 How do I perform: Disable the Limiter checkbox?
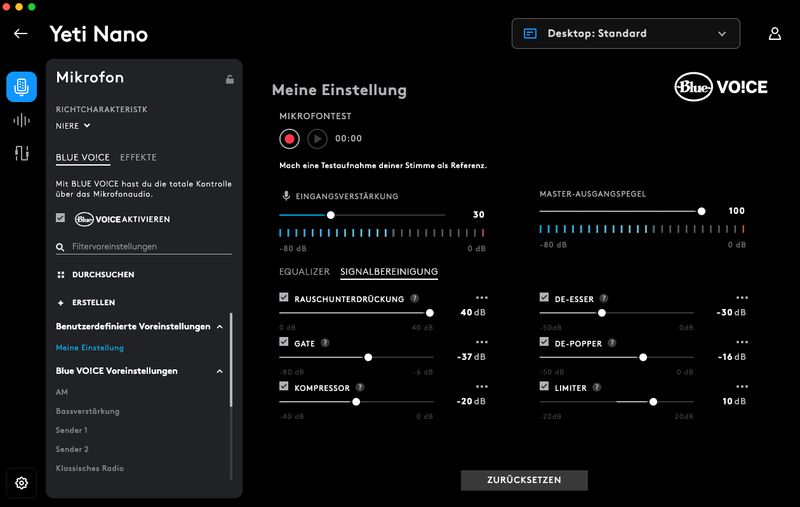(x=544, y=386)
